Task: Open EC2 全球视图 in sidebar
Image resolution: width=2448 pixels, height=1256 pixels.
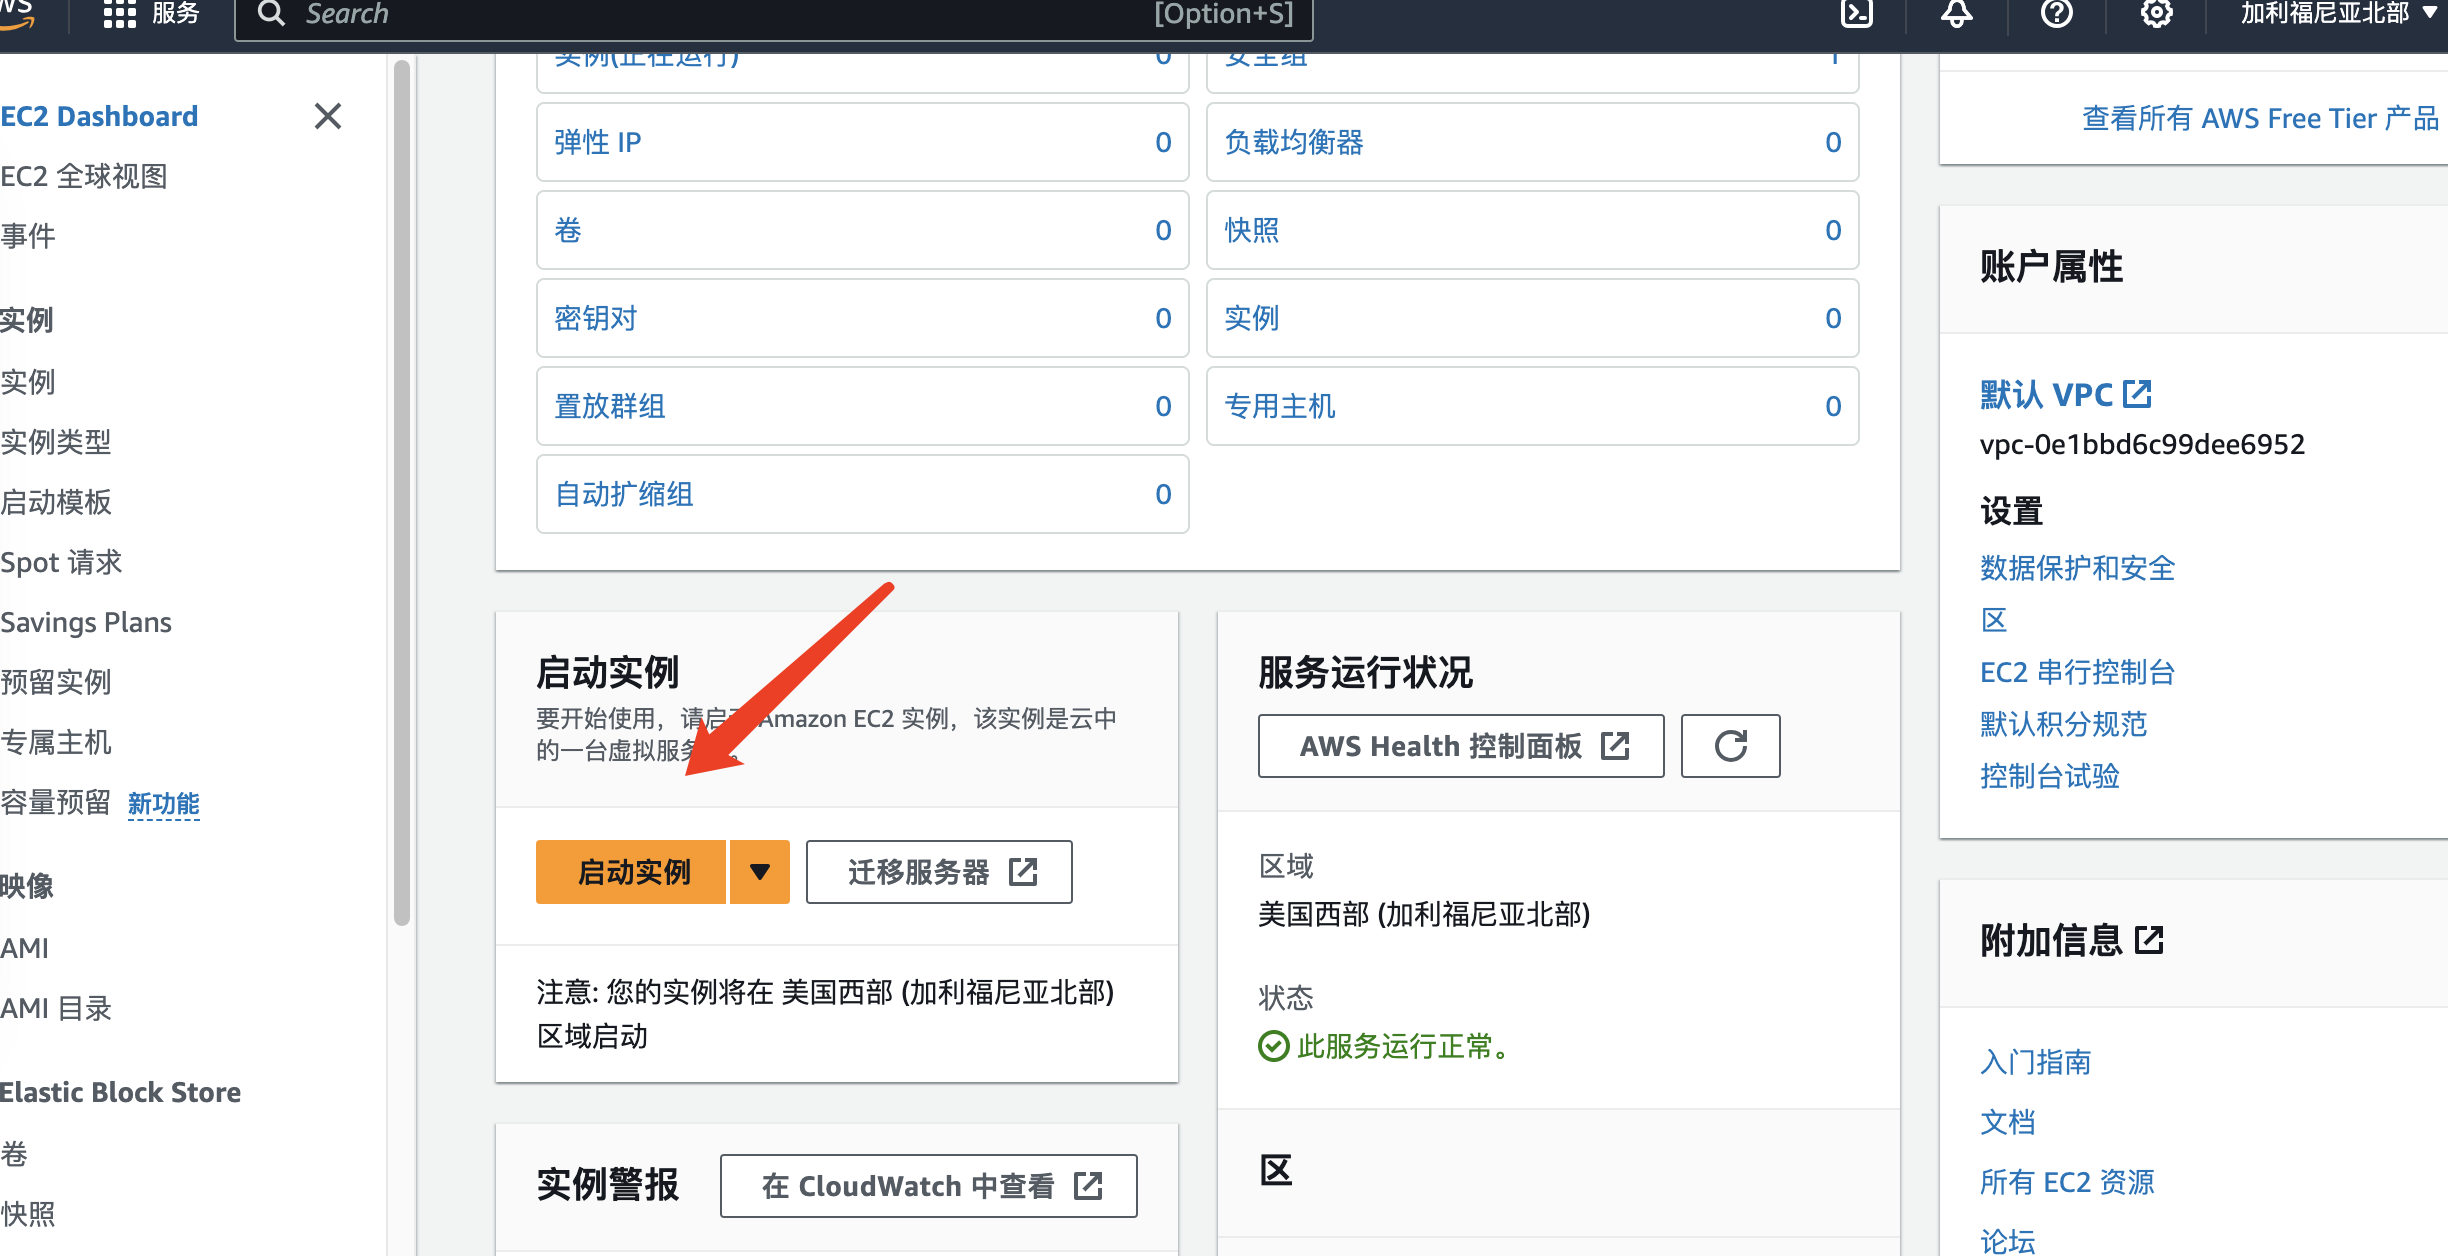Action: tap(84, 176)
